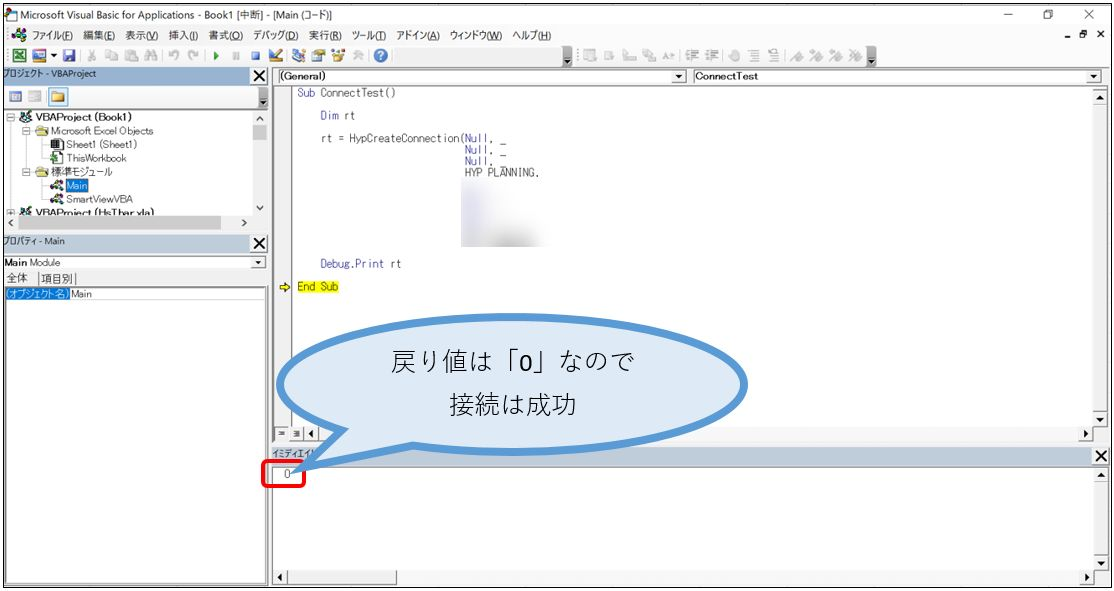Open the デバッグ(D) menu
Viewport: 1114px width, 591px height.
[275, 35]
